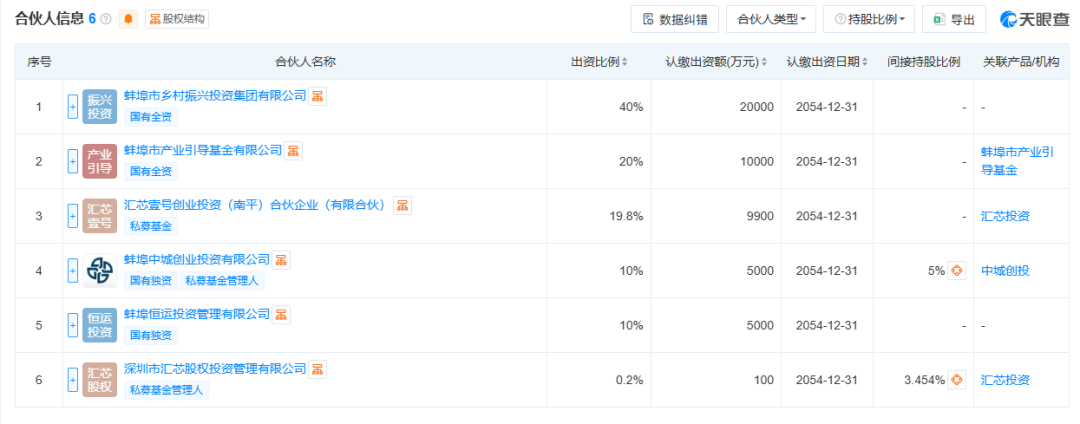Click the help icon next to 合伙人信息

[x=106, y=20]
